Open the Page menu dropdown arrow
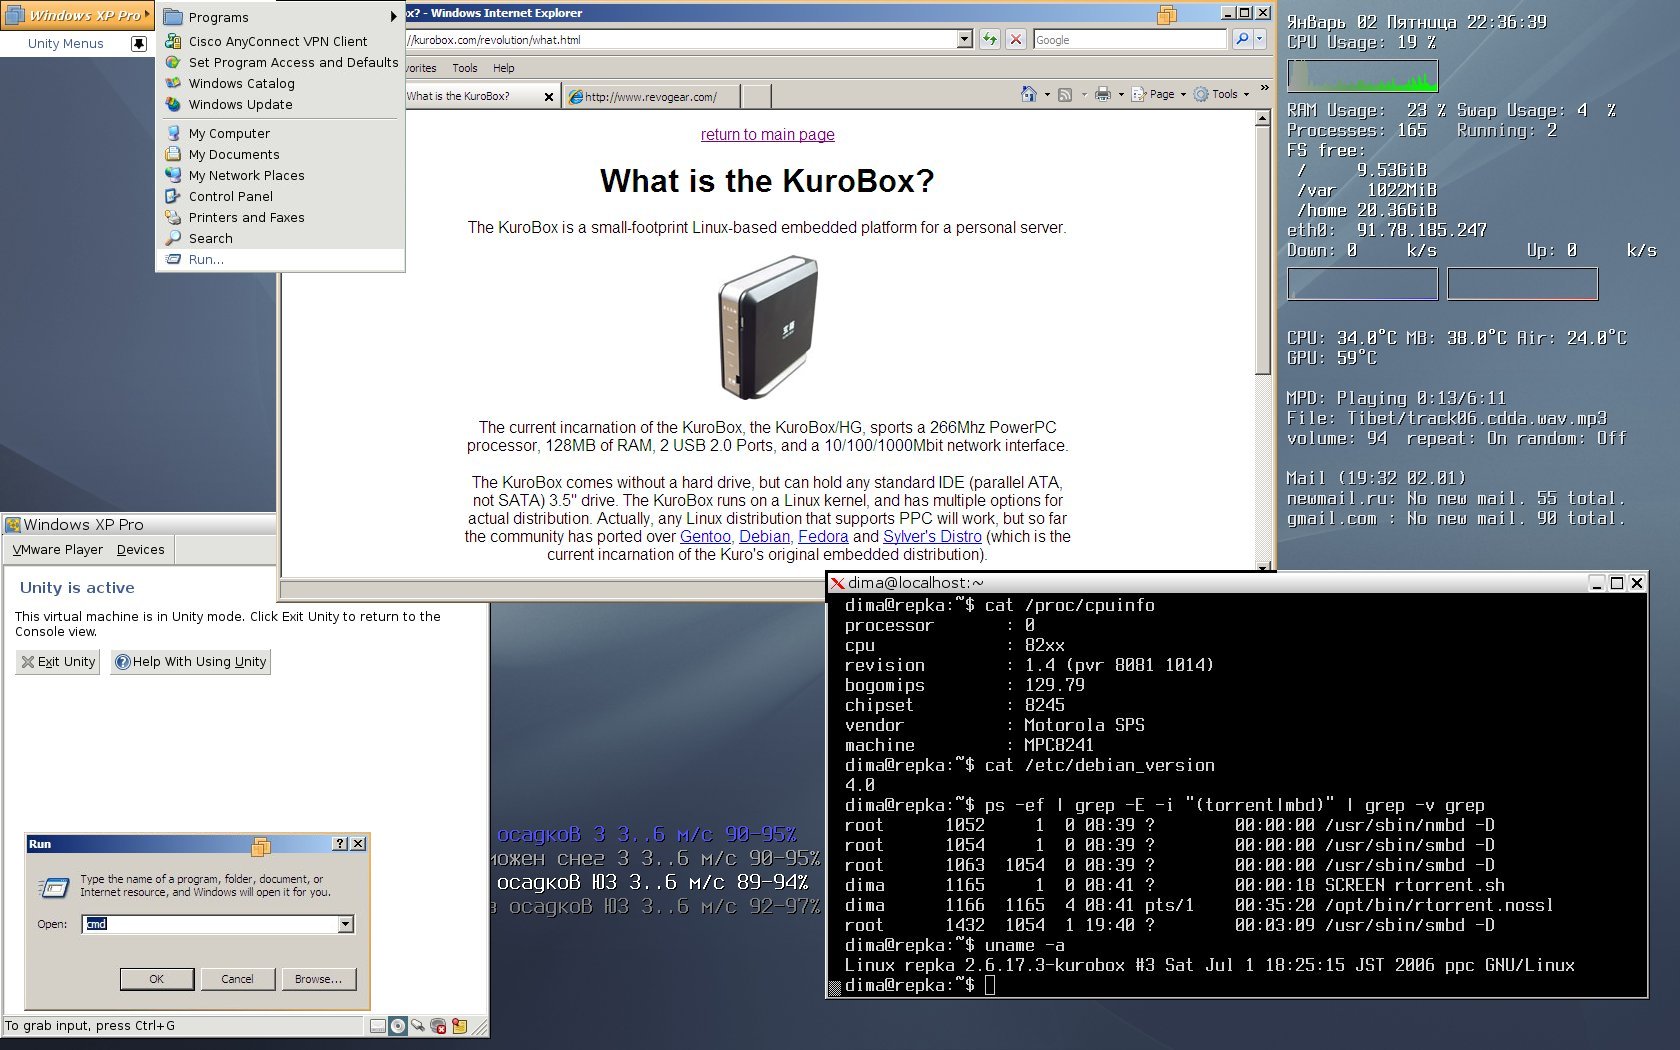The image size is (1680, 1050). (x=1183, y=94)
